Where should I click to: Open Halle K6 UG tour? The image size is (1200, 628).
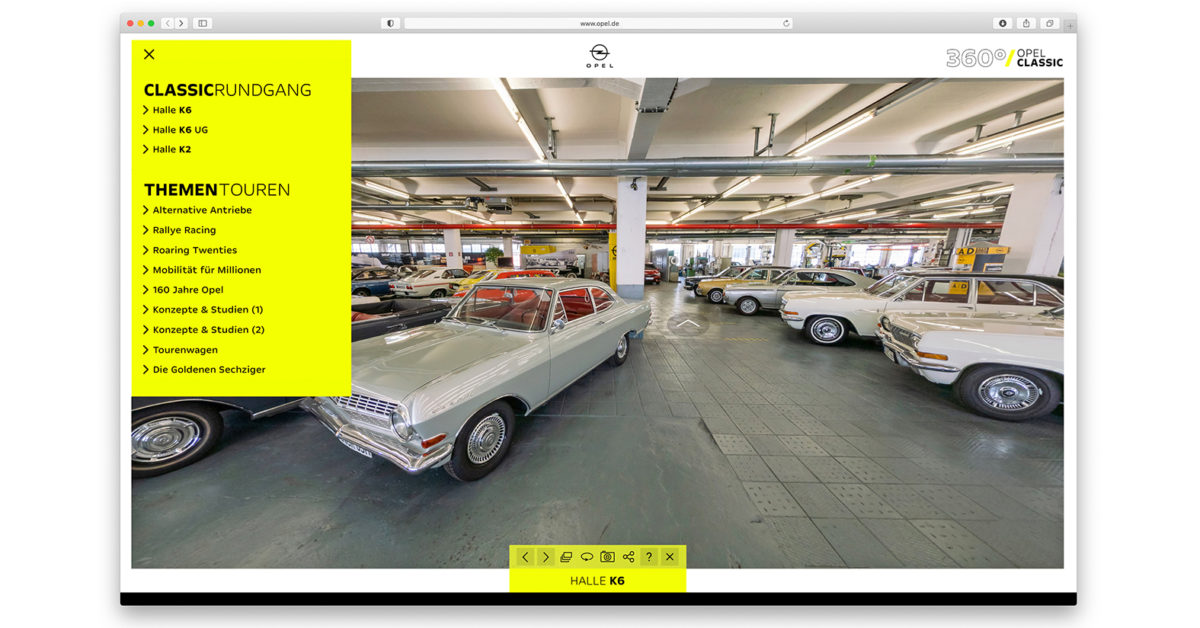pyautogui.click(x=176, y=130)
